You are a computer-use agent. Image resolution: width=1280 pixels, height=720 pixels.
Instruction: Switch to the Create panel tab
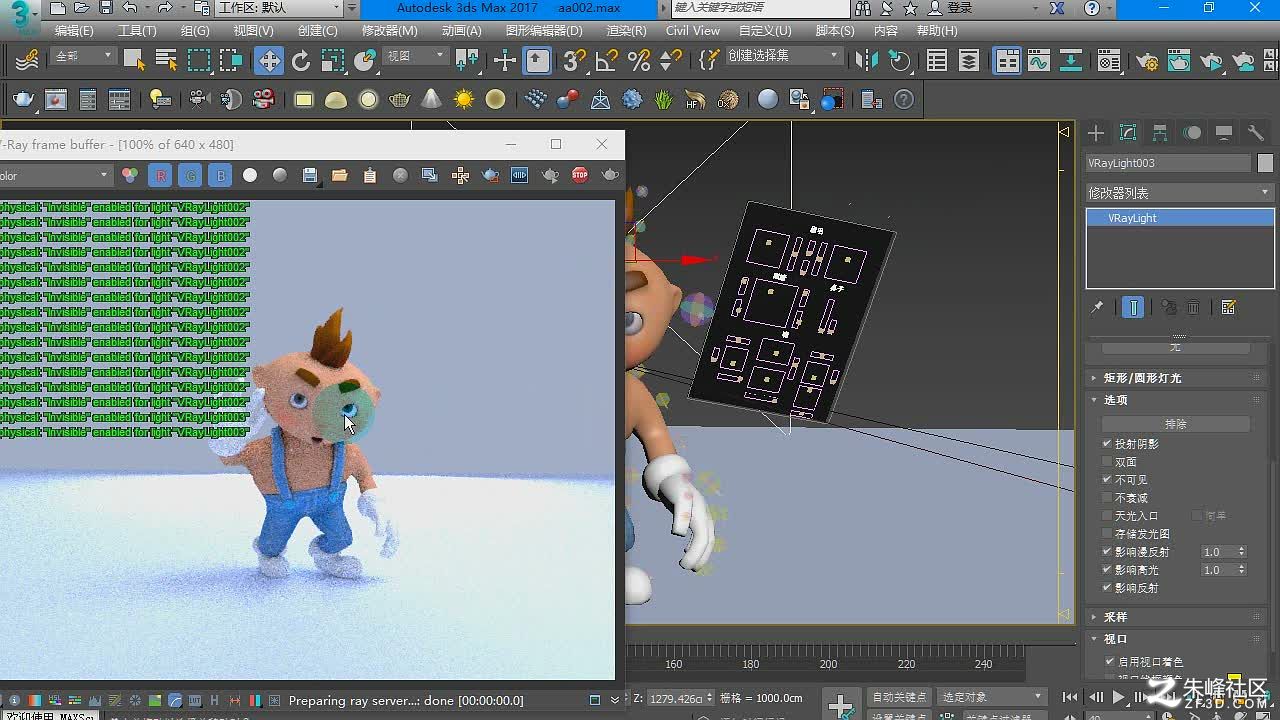[1096, 133]
